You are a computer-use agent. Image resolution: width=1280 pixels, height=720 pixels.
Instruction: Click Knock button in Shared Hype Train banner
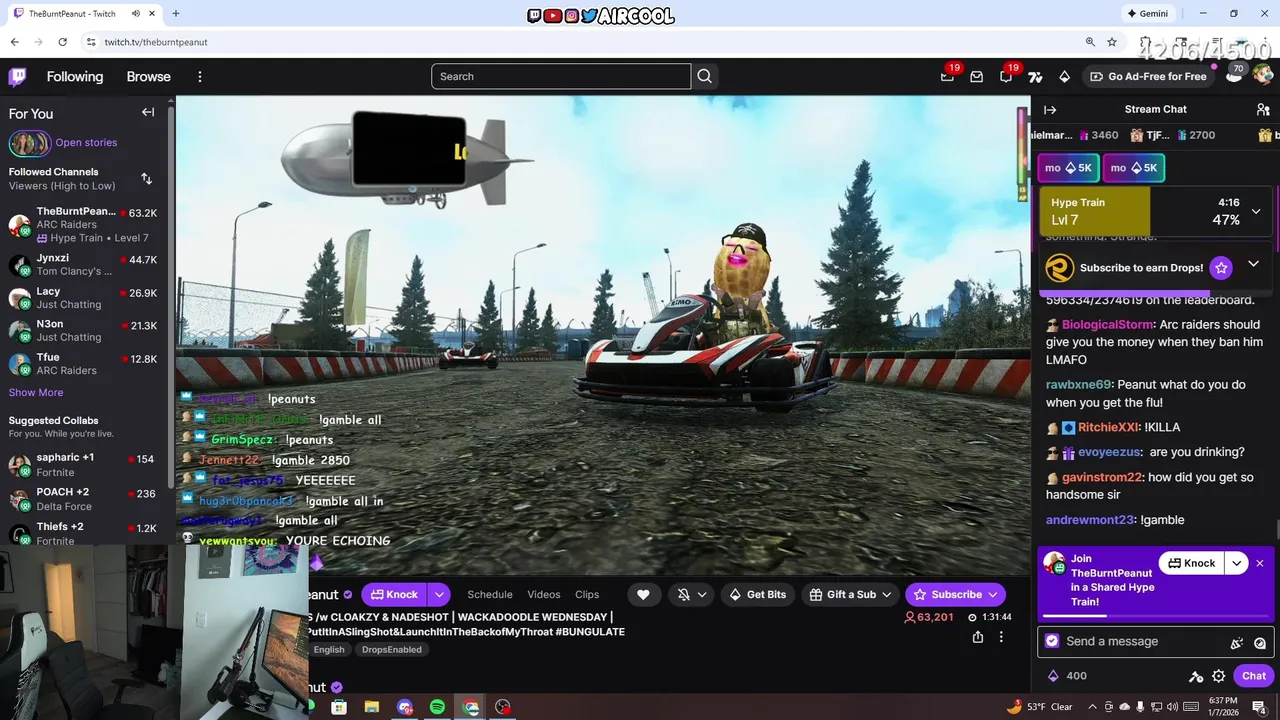pyautogui.click(x=1192, y=563)
